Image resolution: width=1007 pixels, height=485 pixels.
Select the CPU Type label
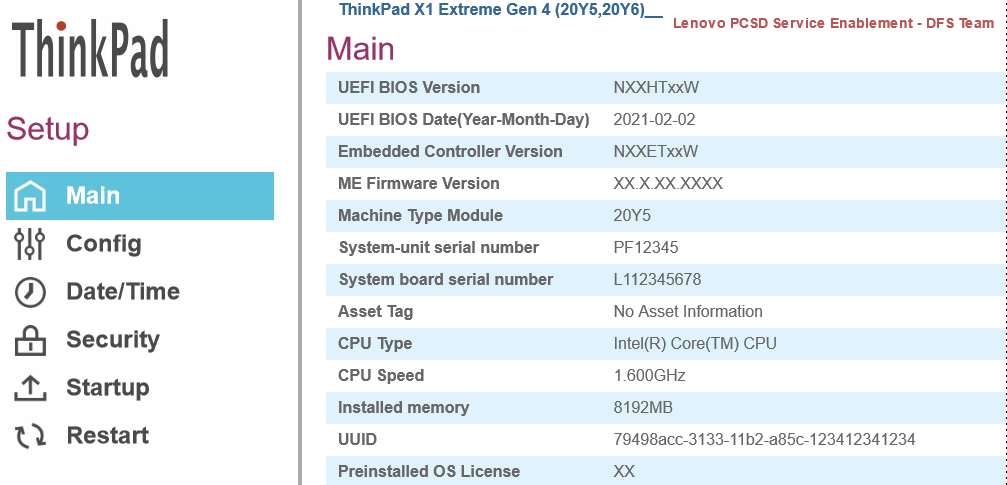pos(375,344)
